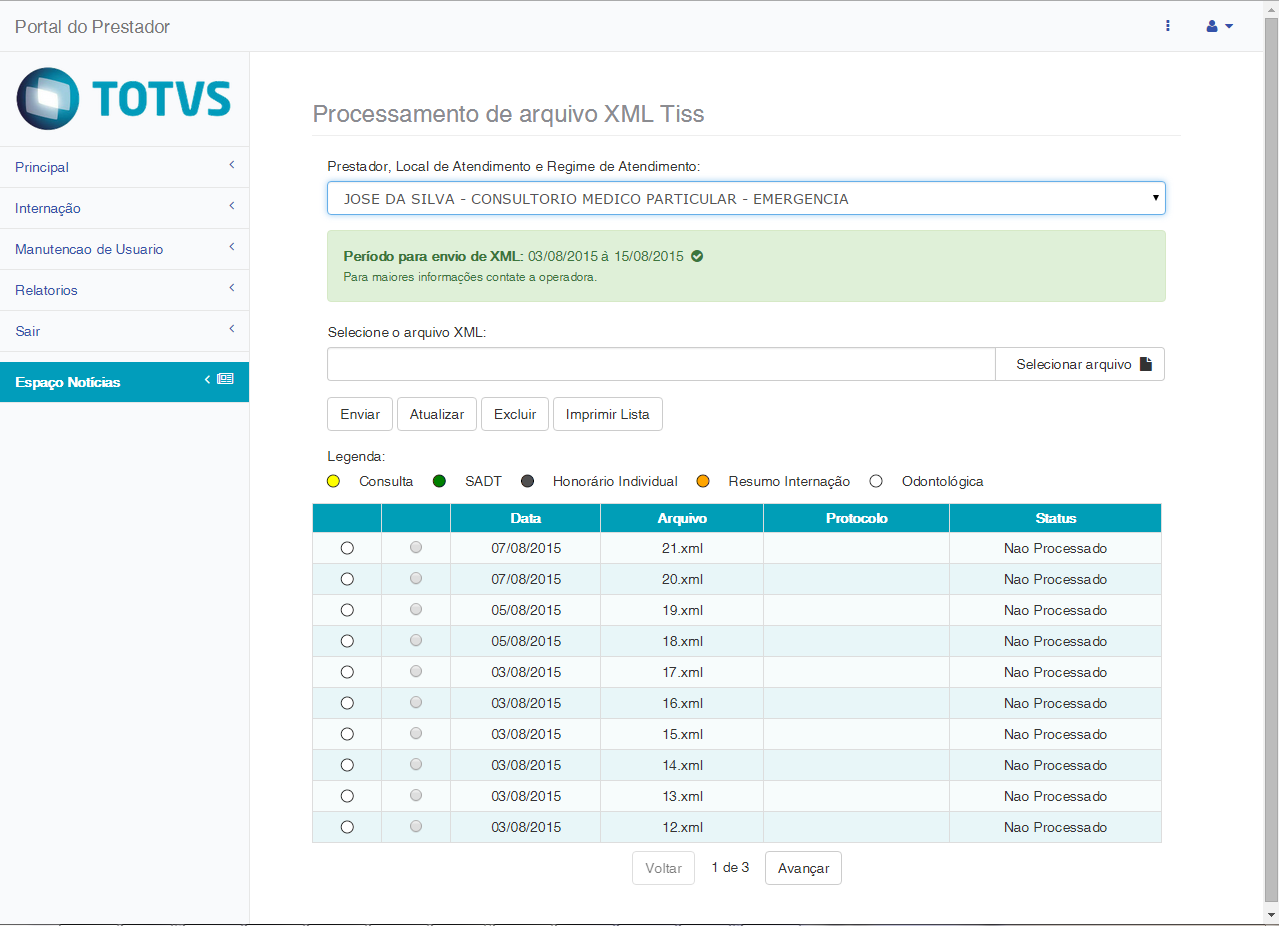Click the Protocolo column header

[x=856, y=518]
